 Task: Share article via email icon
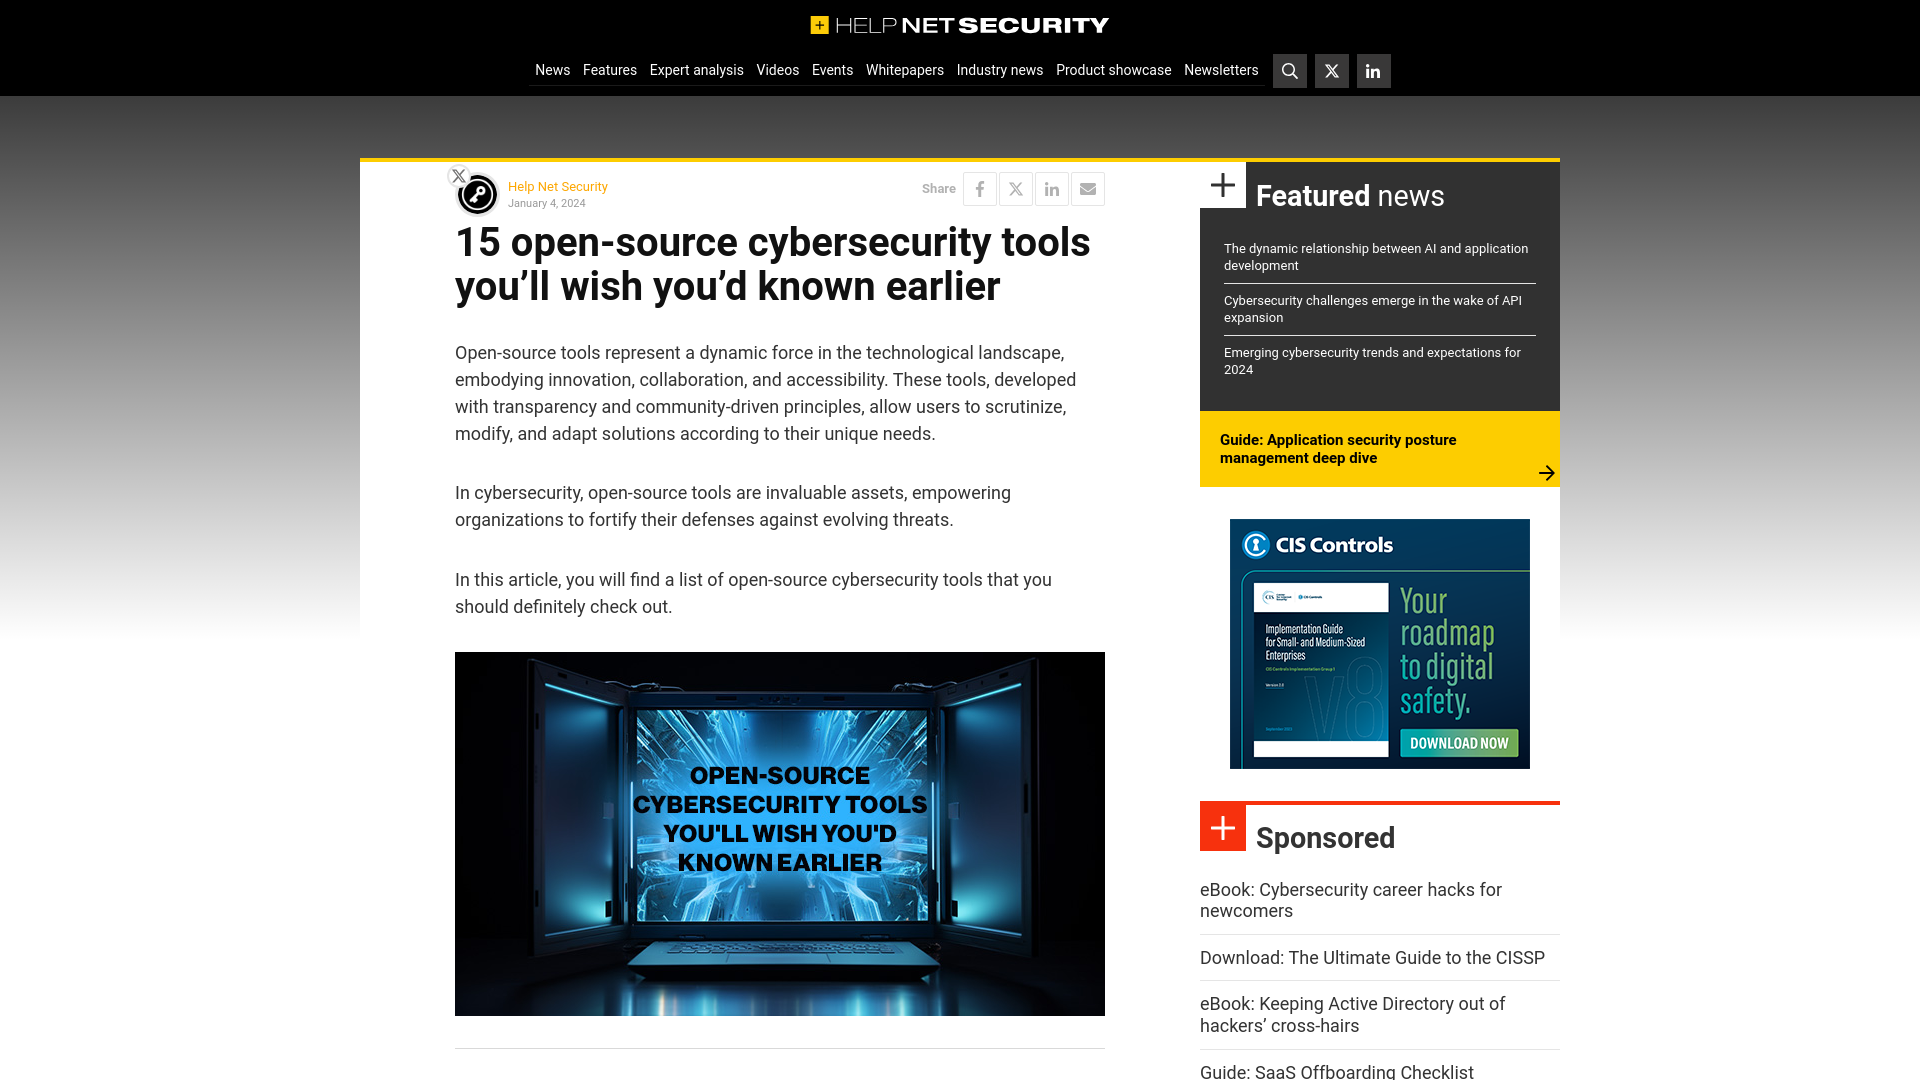1088,189
